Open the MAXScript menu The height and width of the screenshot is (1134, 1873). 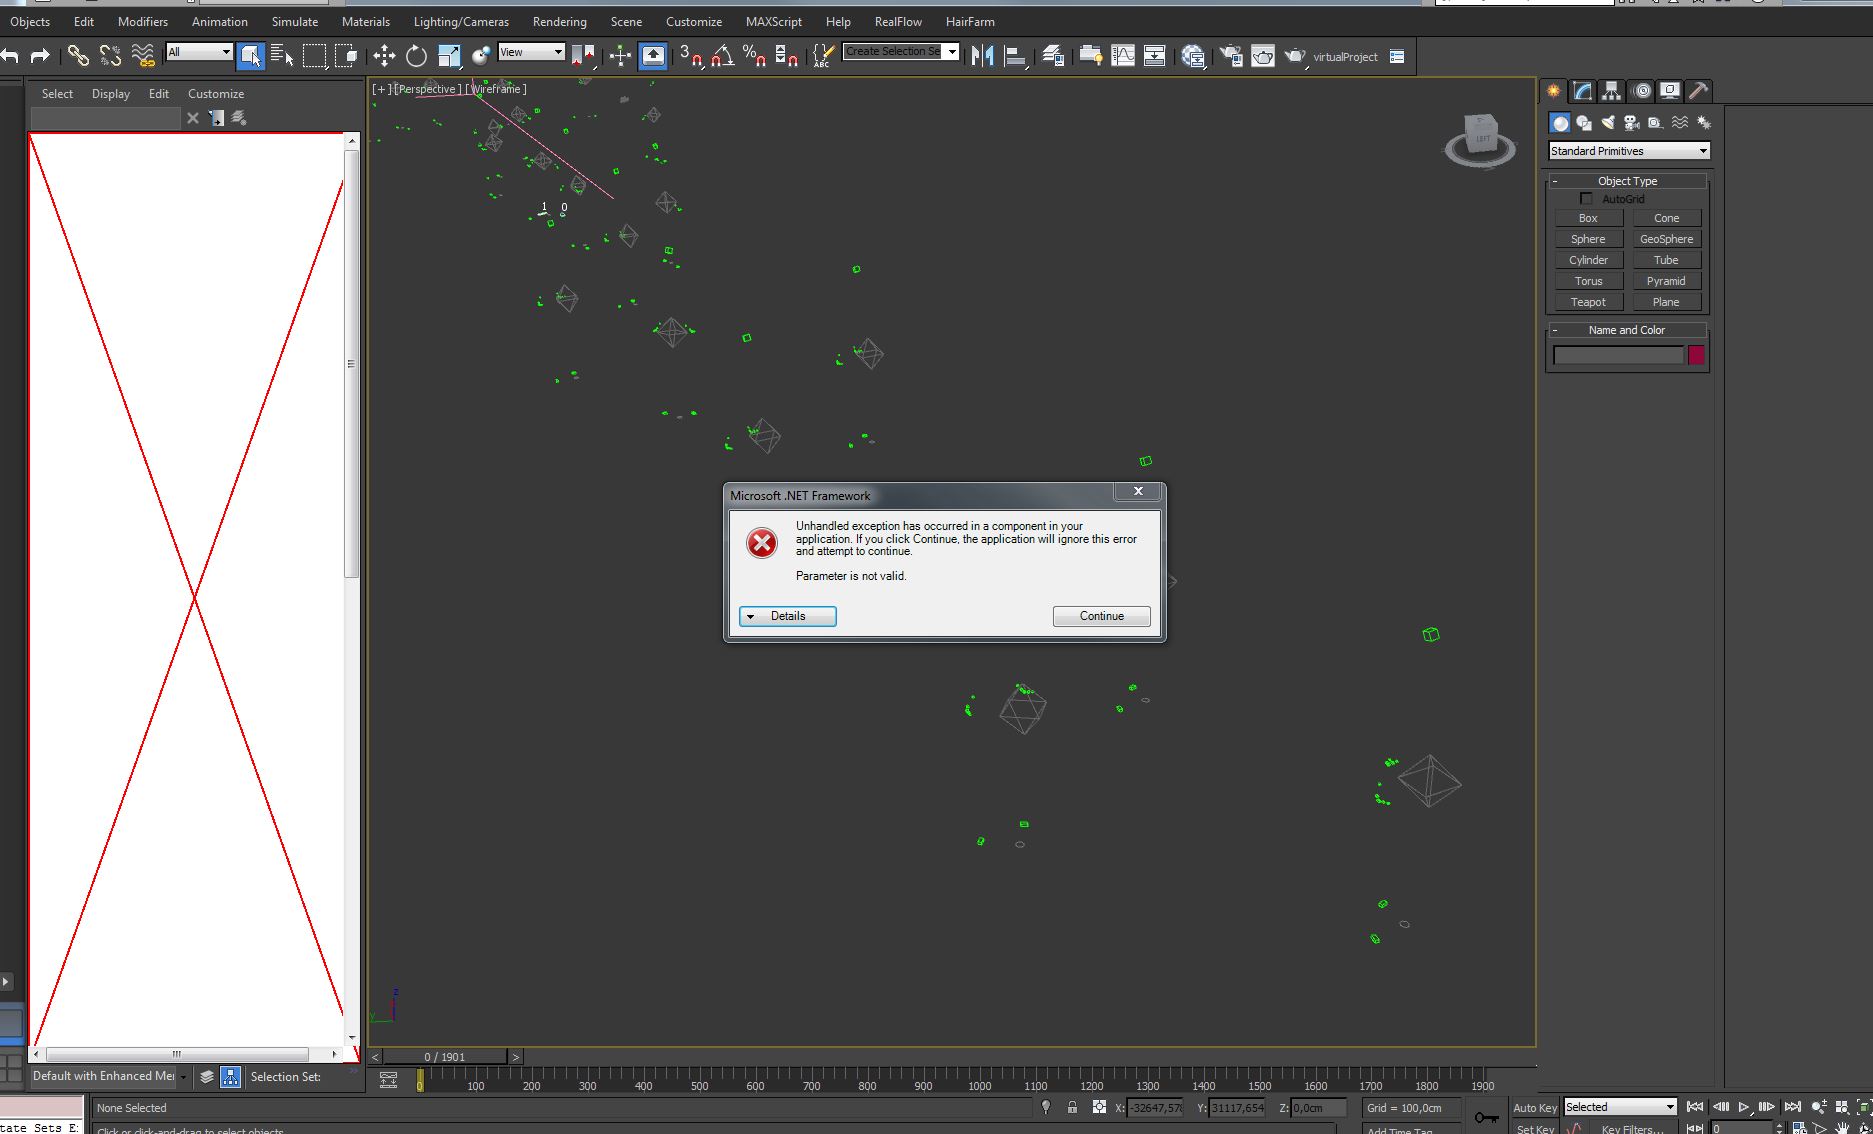(774, 21)
